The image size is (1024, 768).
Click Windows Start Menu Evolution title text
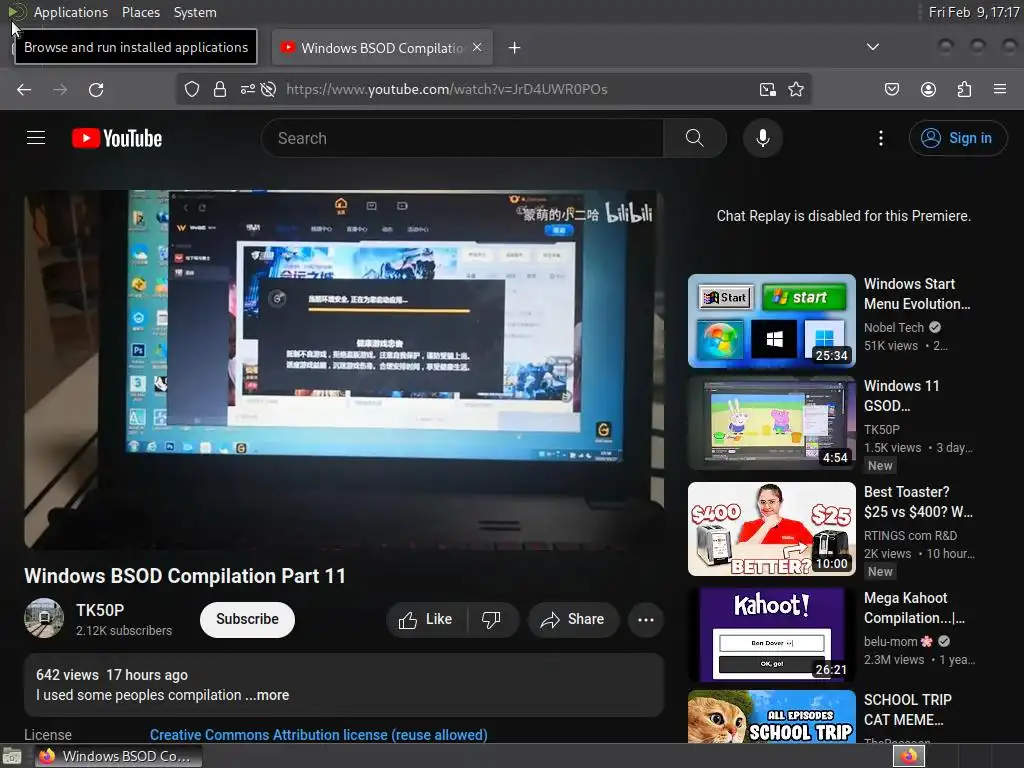[x=917, y=294]
